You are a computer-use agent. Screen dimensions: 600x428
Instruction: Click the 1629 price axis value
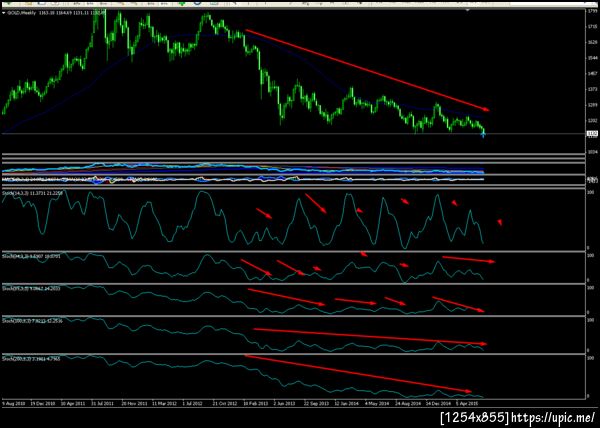click(592, 42)
